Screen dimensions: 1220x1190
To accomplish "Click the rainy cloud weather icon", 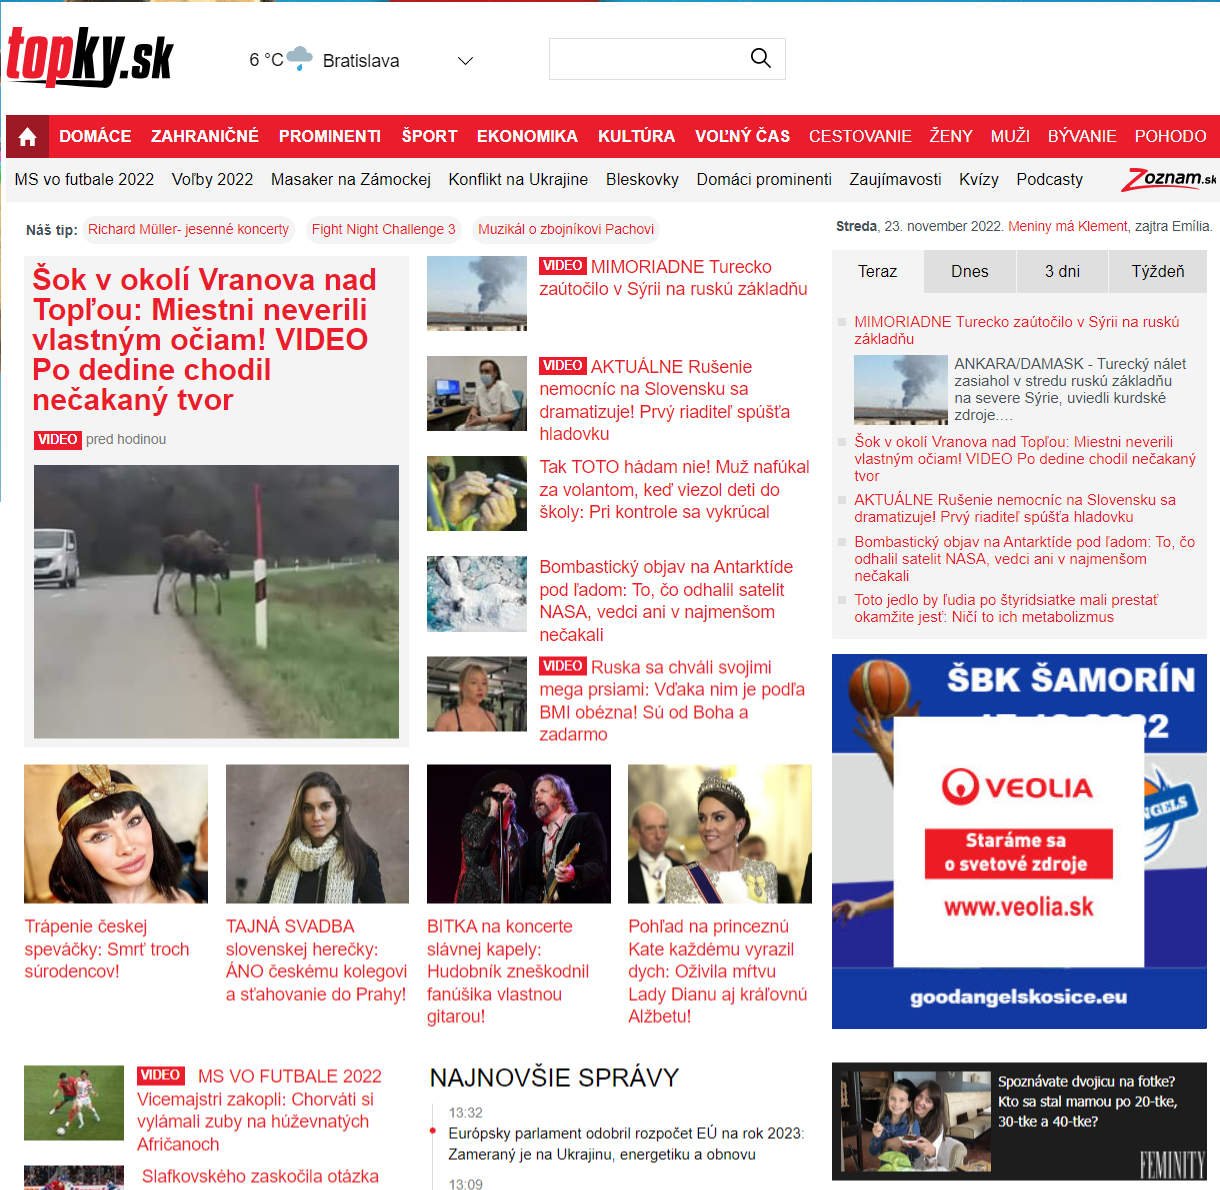I will pyautogui.click(x=299, y=59).
